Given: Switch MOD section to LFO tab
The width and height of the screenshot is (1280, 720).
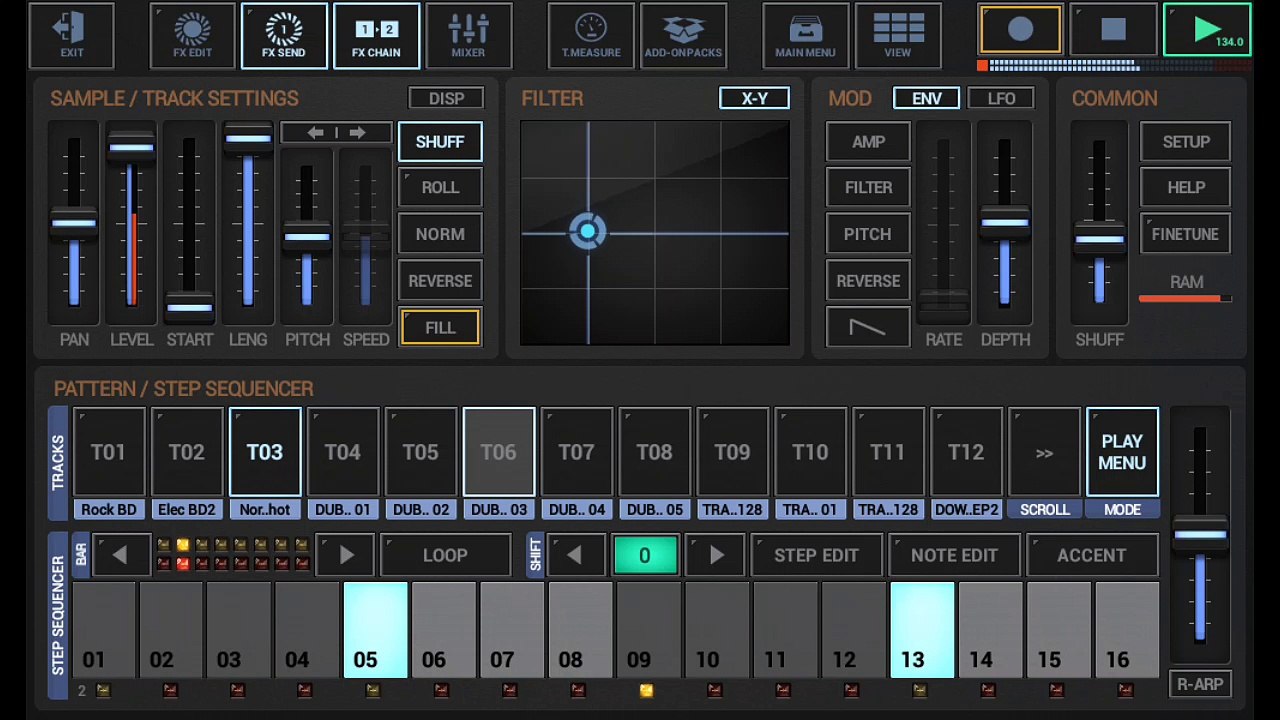Looking at the screenshot, I should pos(1001,98).
